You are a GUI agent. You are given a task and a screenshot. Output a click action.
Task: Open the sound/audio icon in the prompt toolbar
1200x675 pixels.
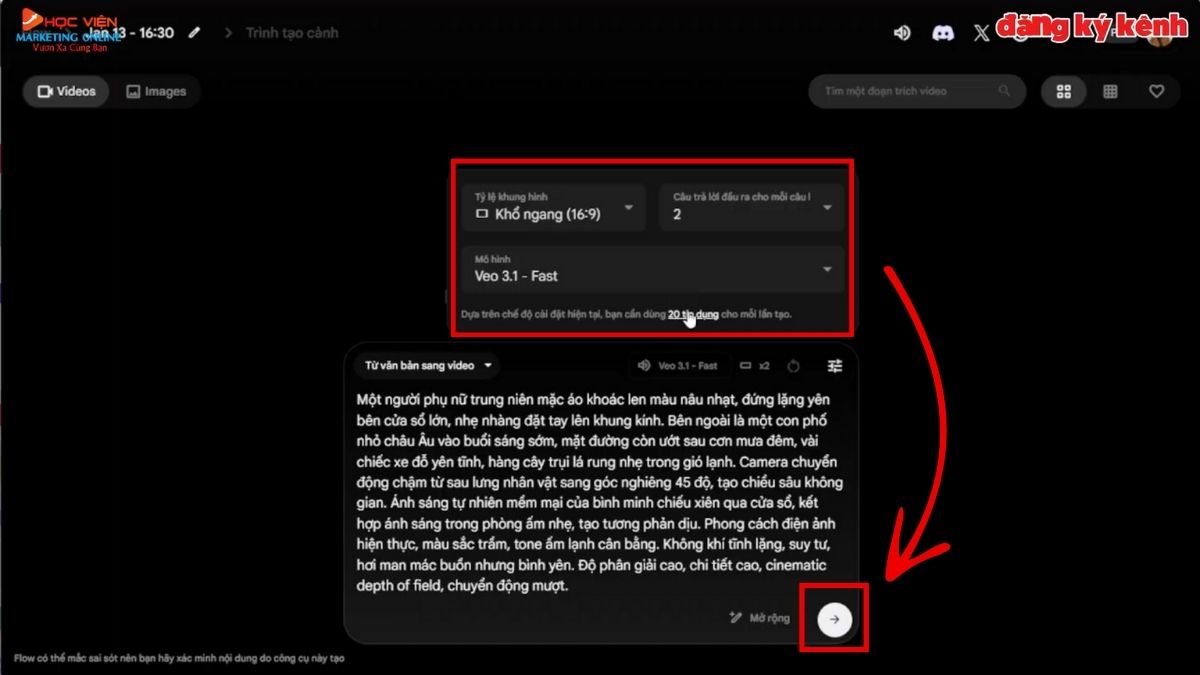(644, 366)
